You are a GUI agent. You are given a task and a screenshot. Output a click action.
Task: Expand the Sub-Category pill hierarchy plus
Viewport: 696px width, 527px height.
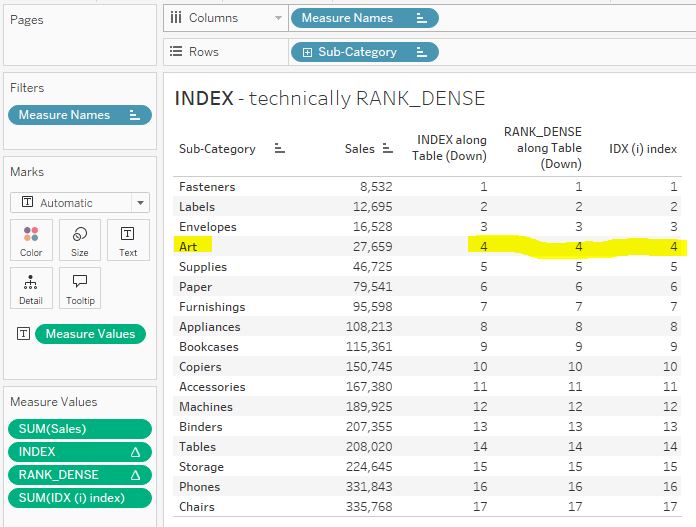[307, 52]
